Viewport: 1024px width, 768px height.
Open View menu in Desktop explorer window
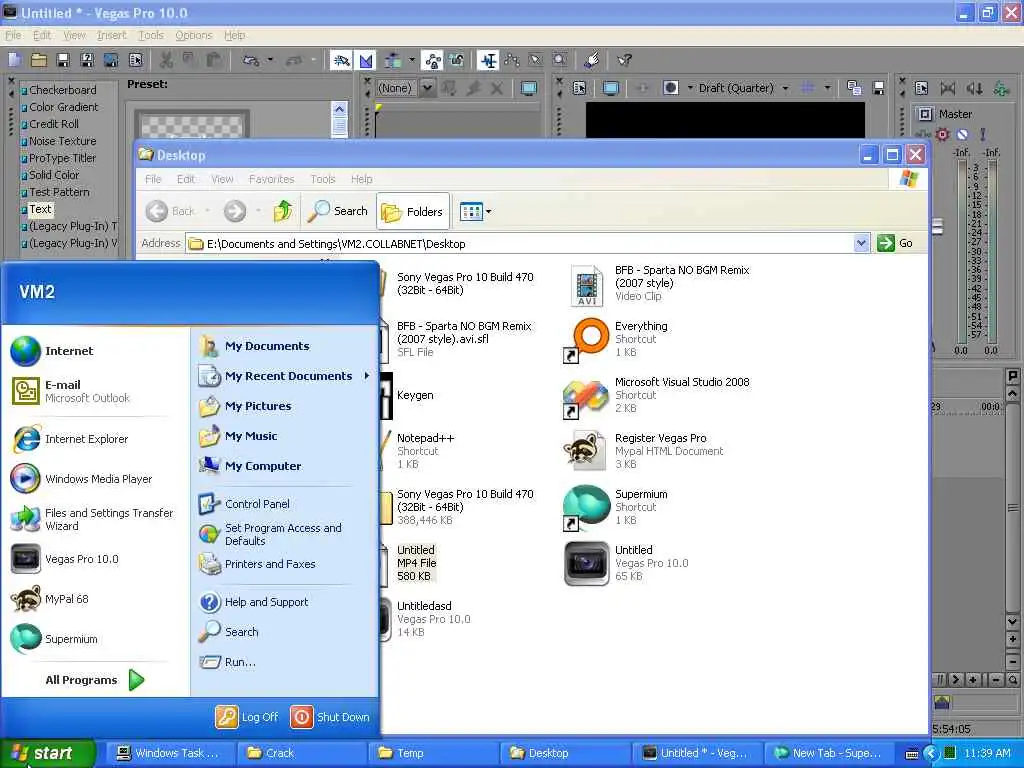coord(222,179)
